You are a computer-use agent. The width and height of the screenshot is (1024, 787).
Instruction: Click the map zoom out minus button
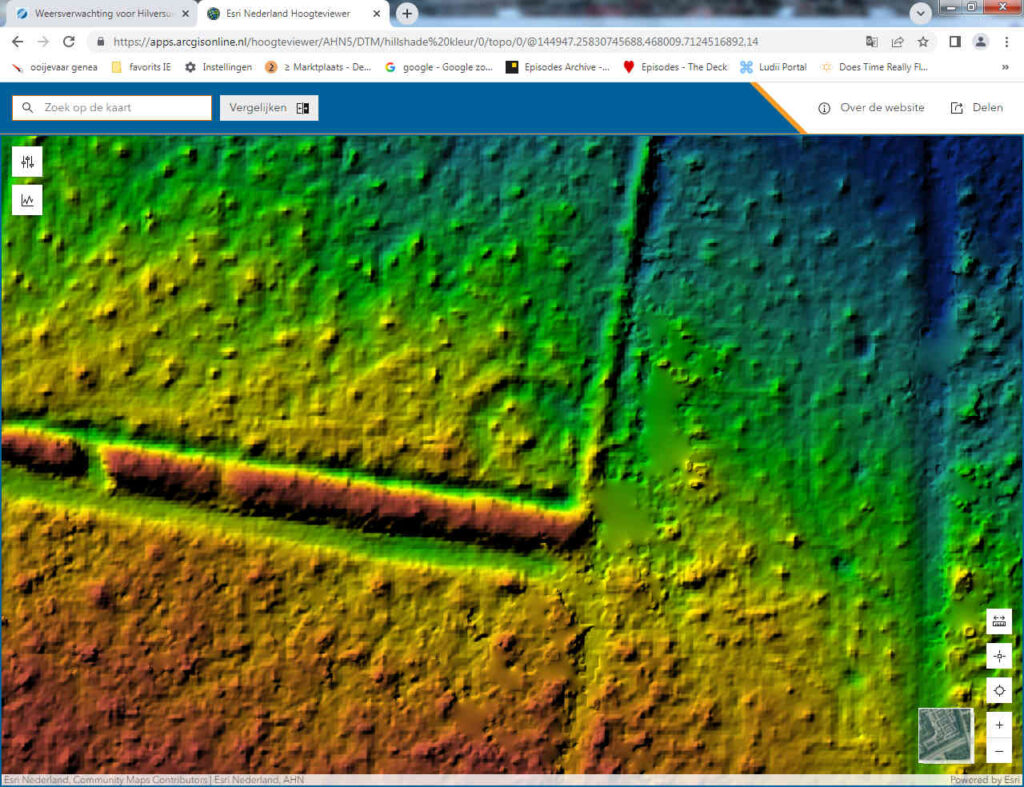tap(998, 751)
